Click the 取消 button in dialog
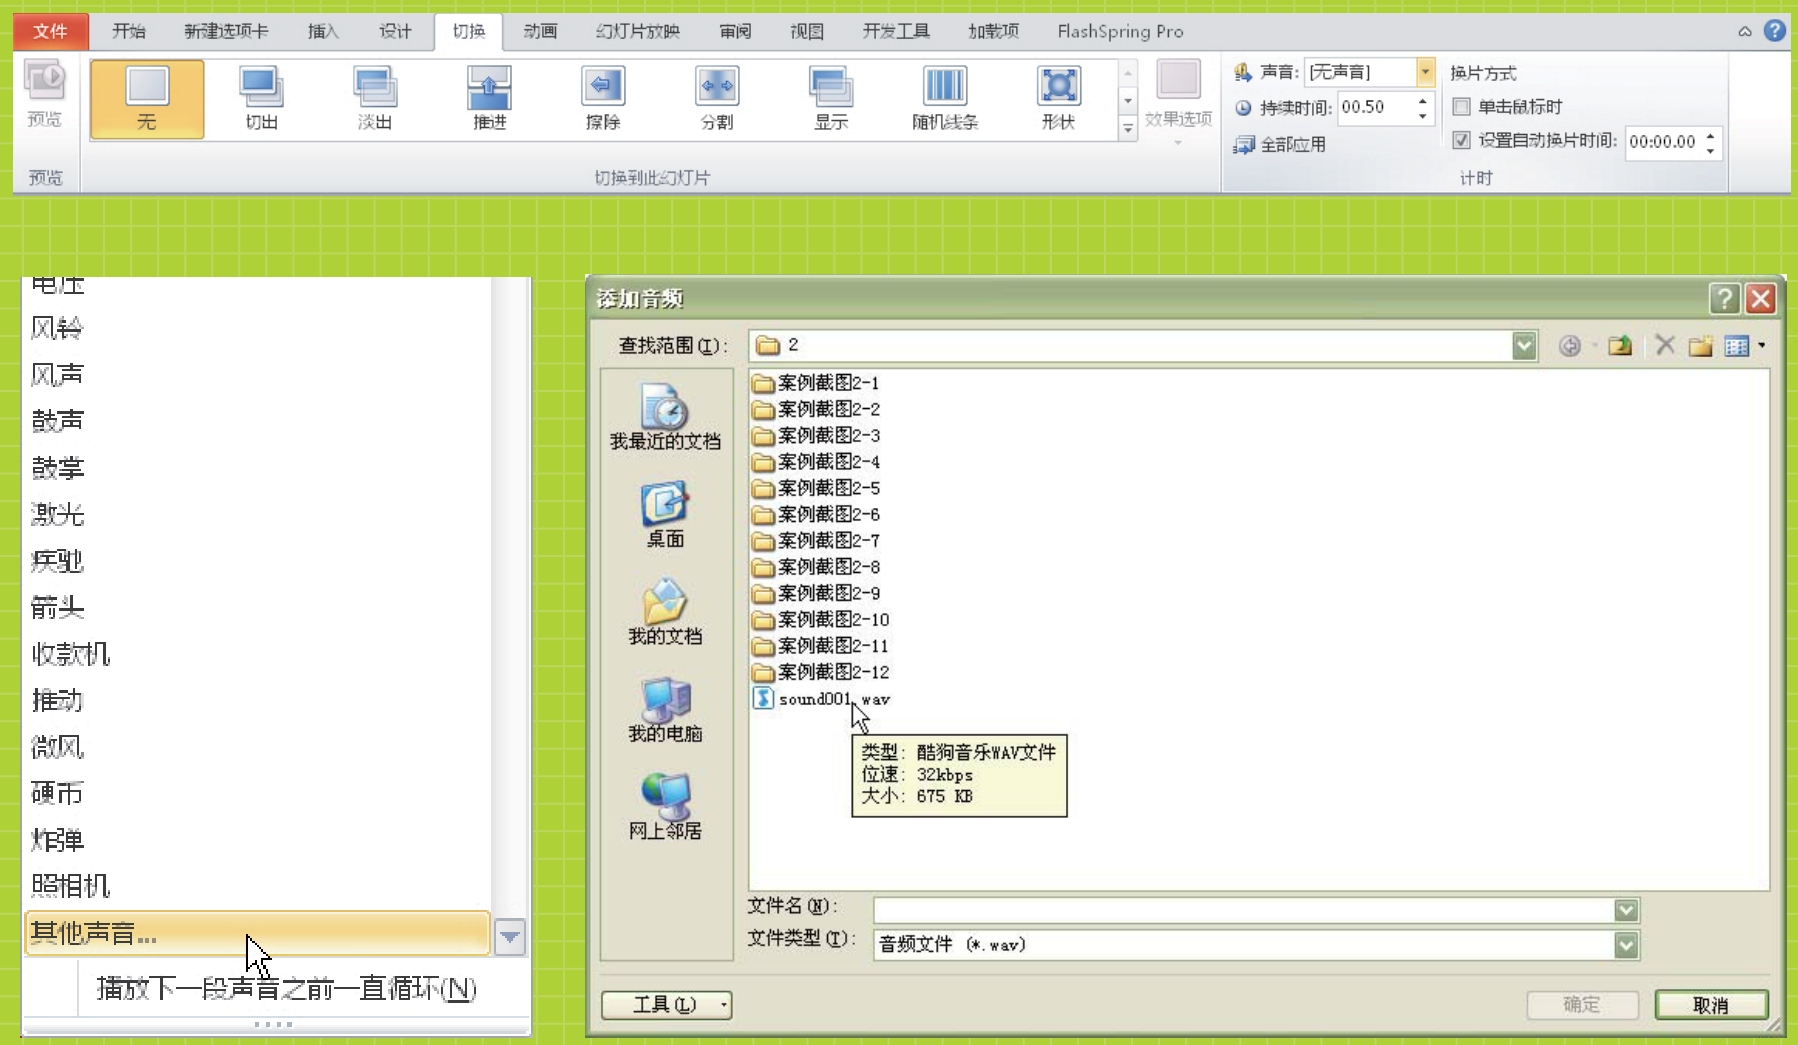The image size is (1798, 1045). 1710,1005
